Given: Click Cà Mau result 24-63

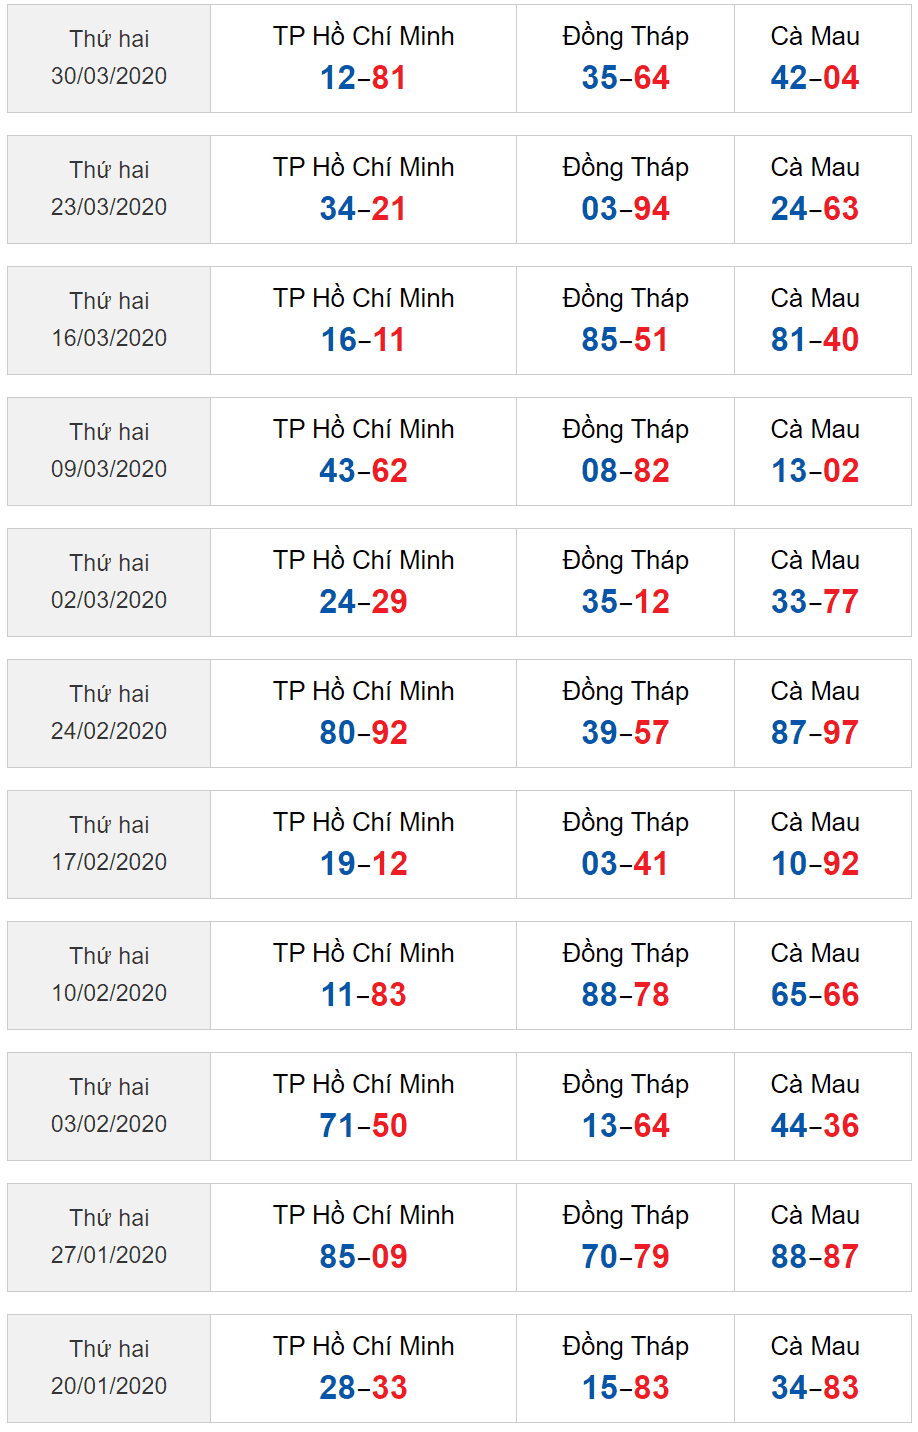Looking at the screenshot, I should 815,209.
